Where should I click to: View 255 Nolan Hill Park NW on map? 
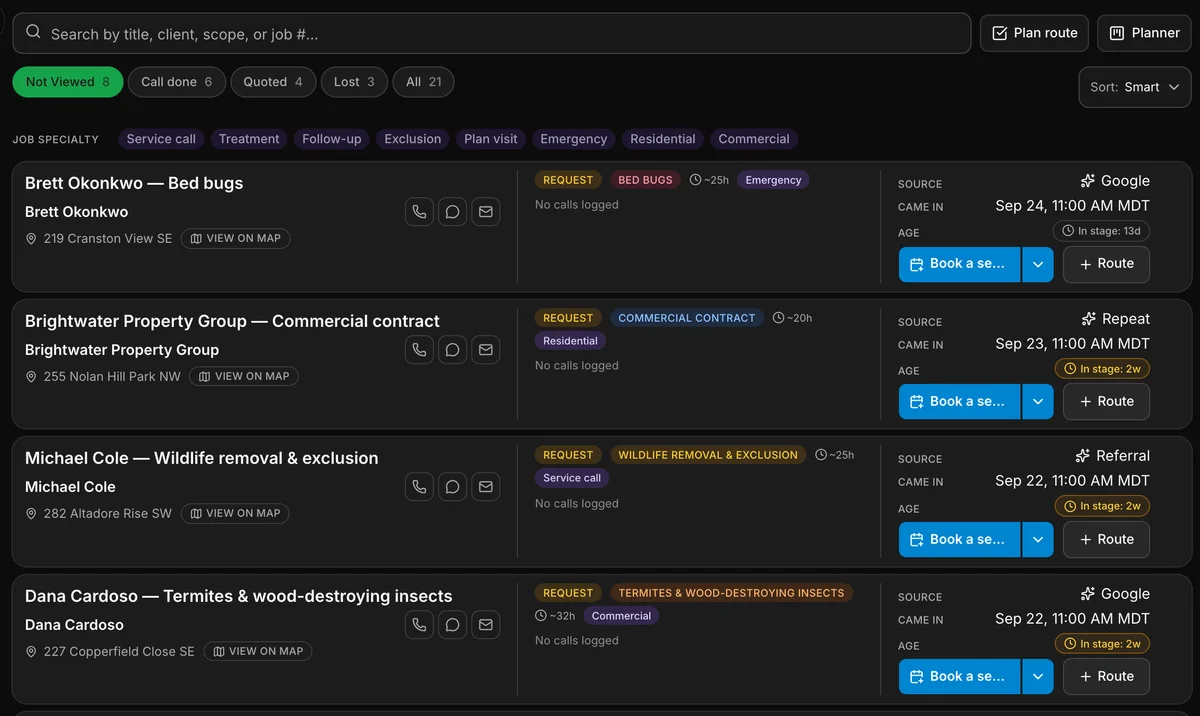pyautogui.click(x=244, y=377)
